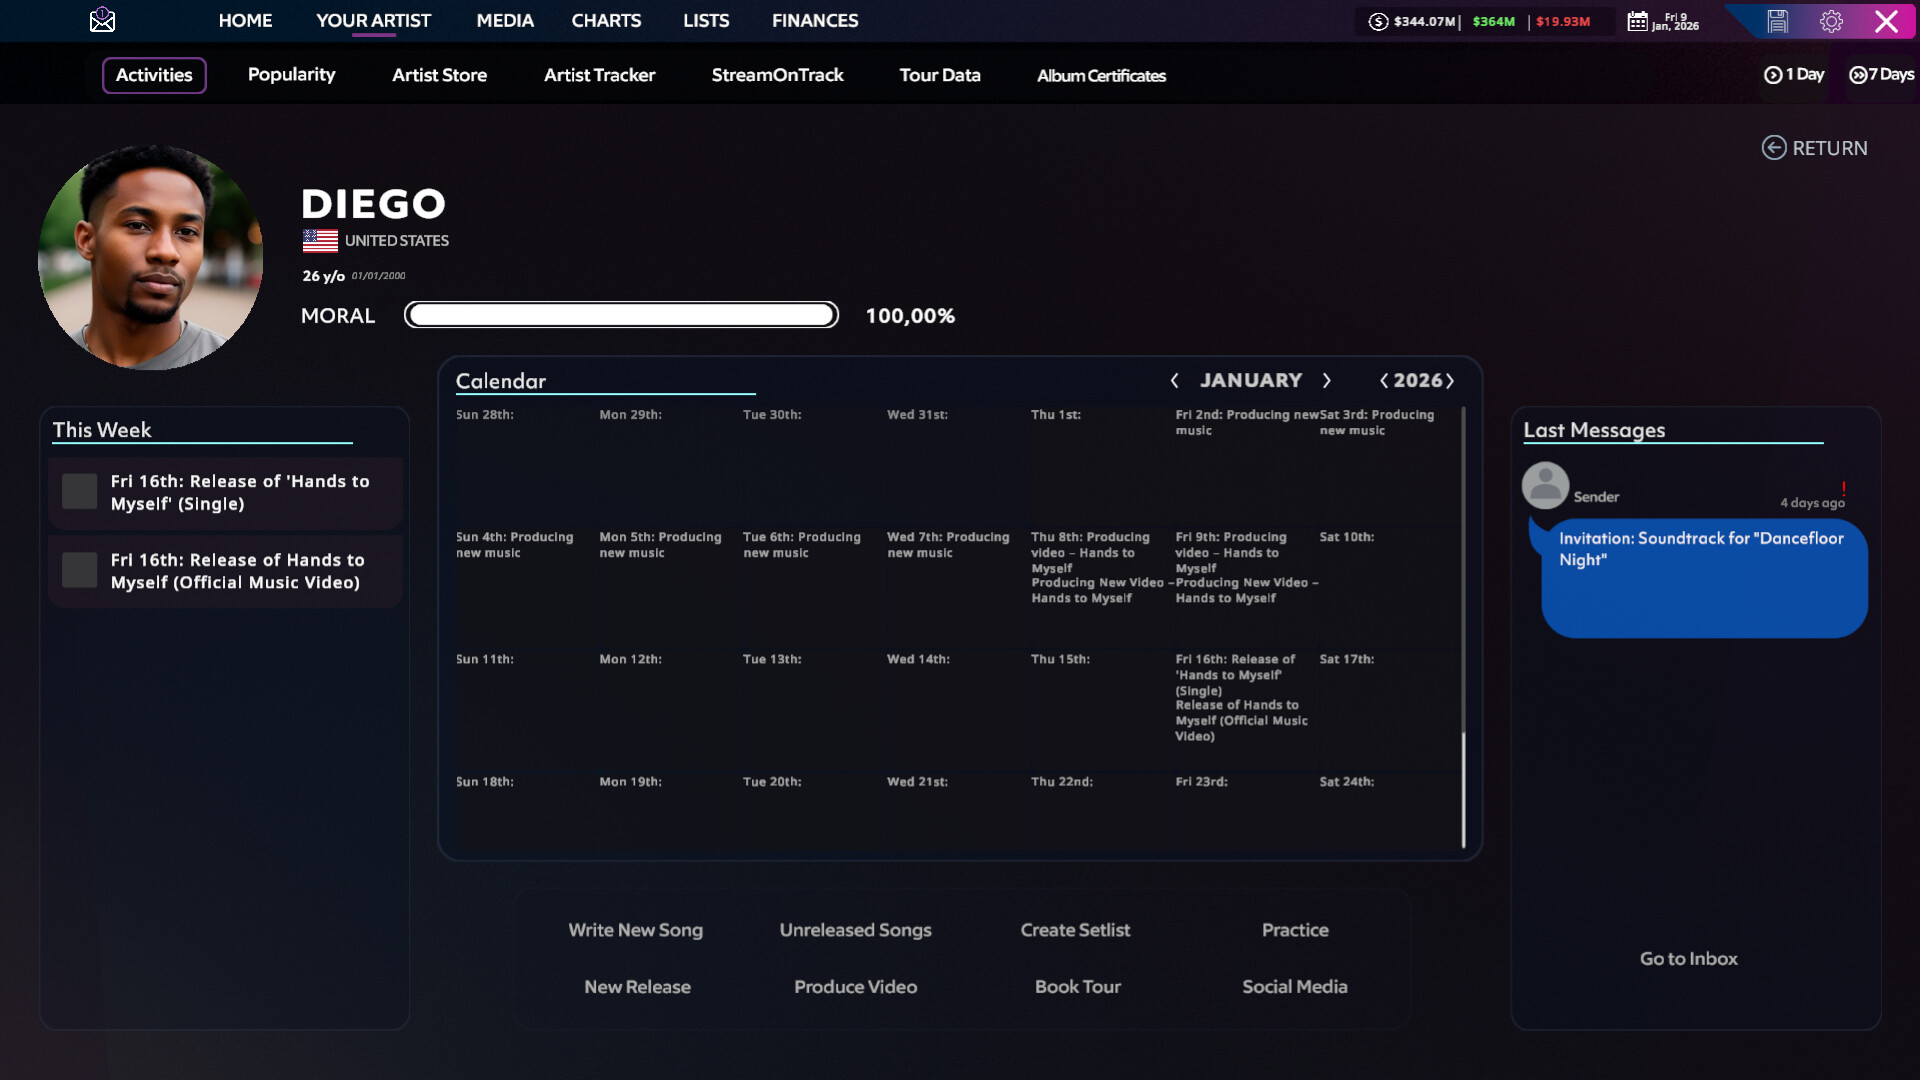1920x1080 pixels.
Task: Check the Official Music Video release box
Action: tap(80, 570)
